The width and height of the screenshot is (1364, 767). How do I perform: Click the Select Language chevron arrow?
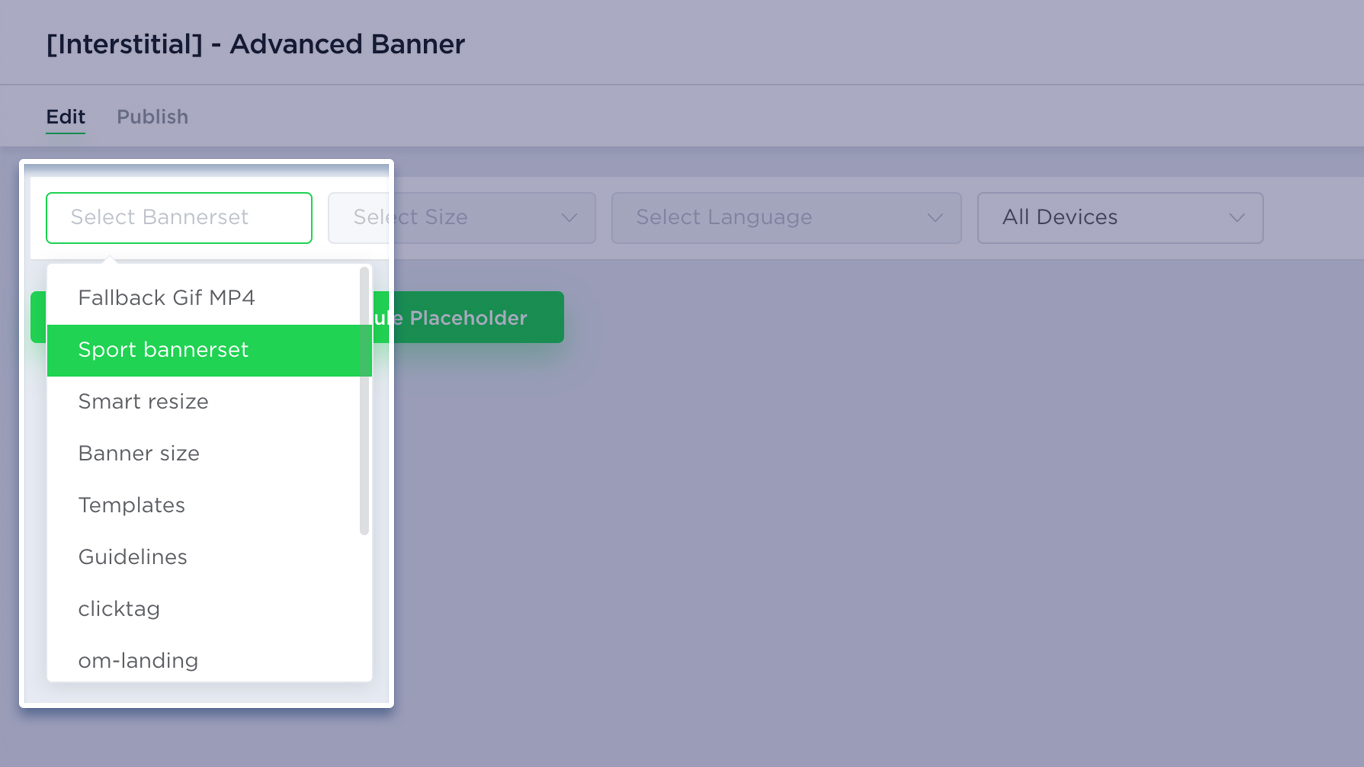[x=936, y=218]
